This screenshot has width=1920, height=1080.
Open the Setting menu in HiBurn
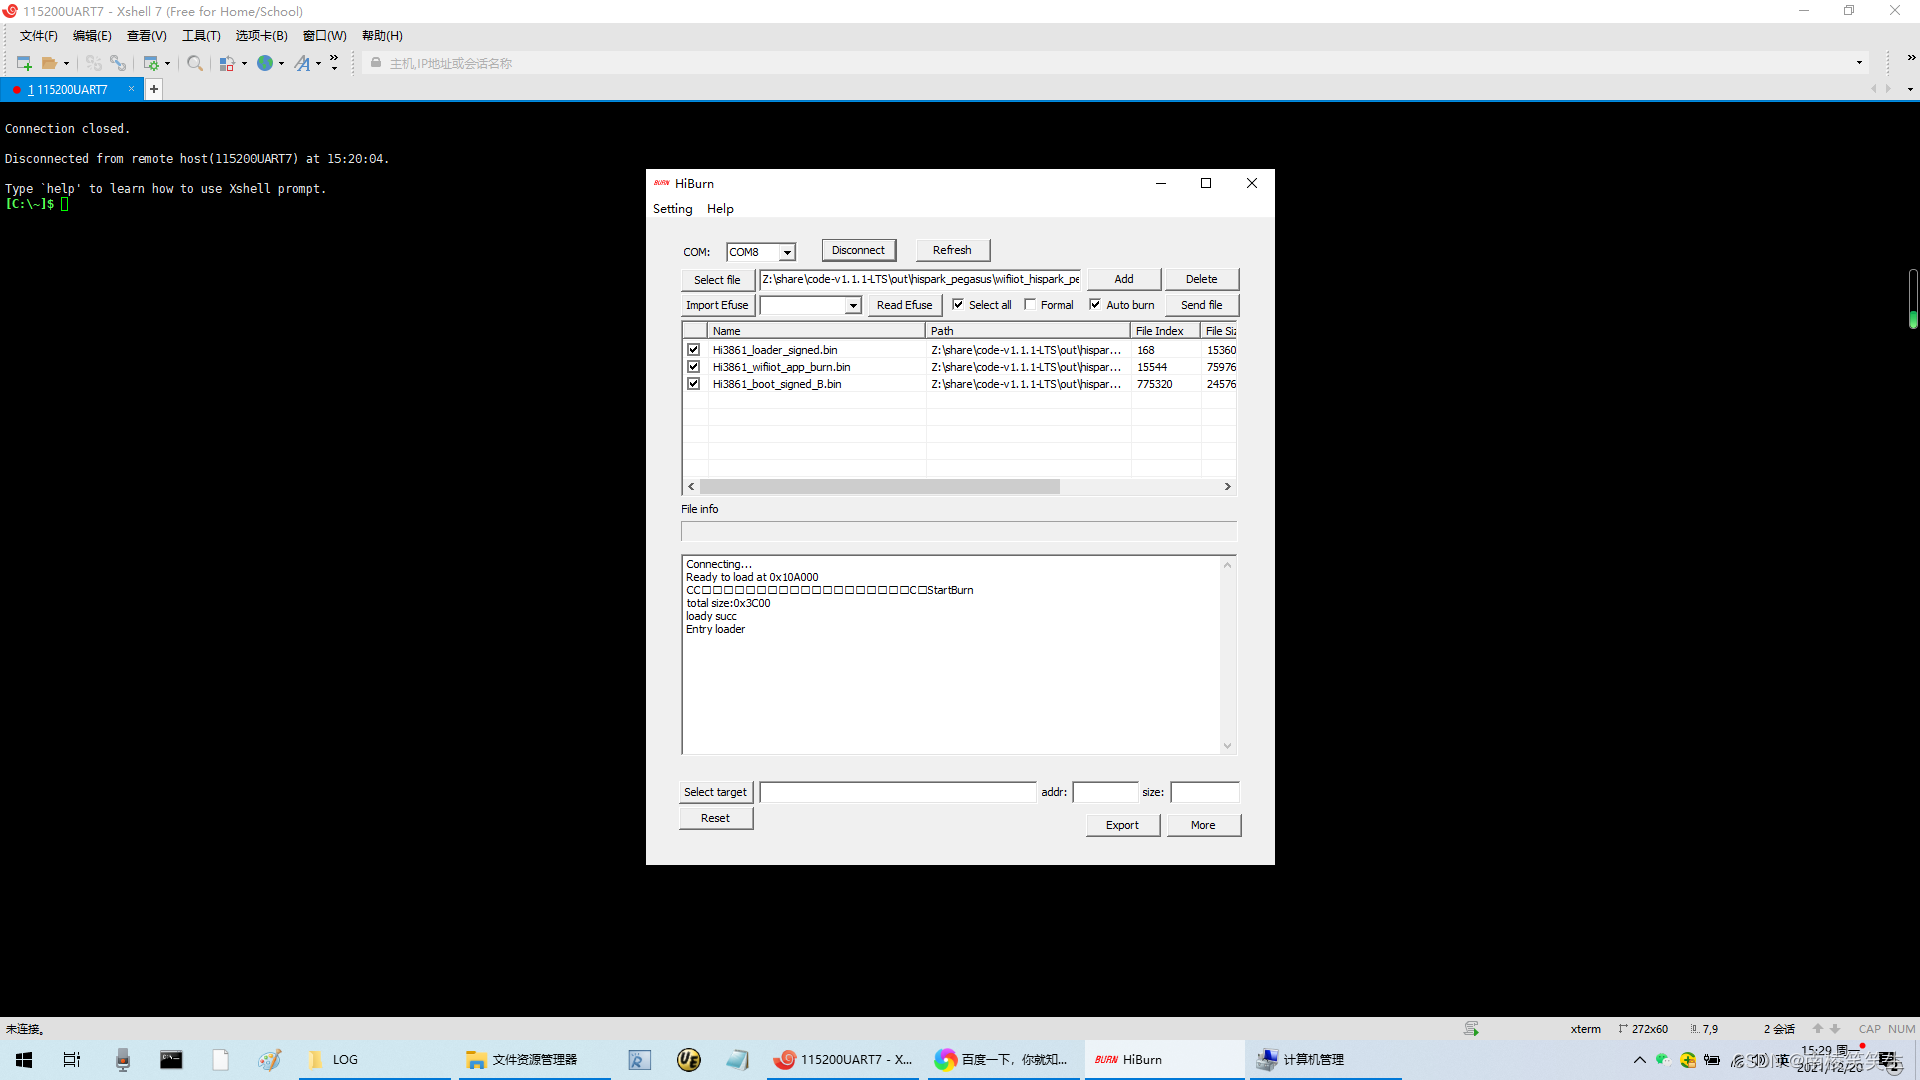672,209
